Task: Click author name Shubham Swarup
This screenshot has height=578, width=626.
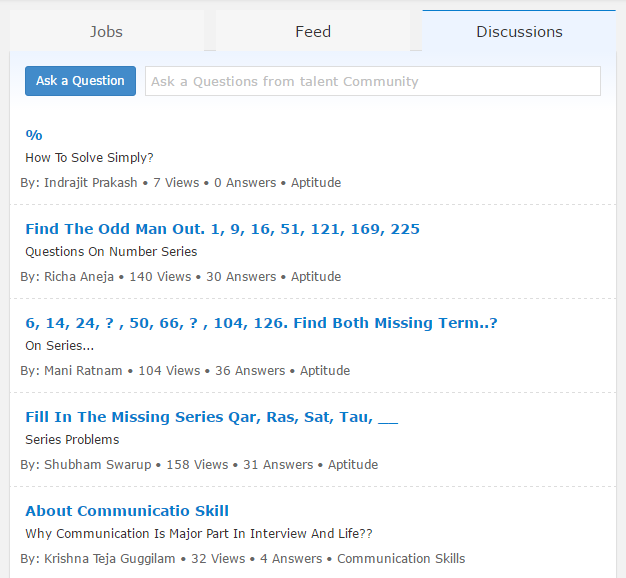Action: (x=98, y=465)
